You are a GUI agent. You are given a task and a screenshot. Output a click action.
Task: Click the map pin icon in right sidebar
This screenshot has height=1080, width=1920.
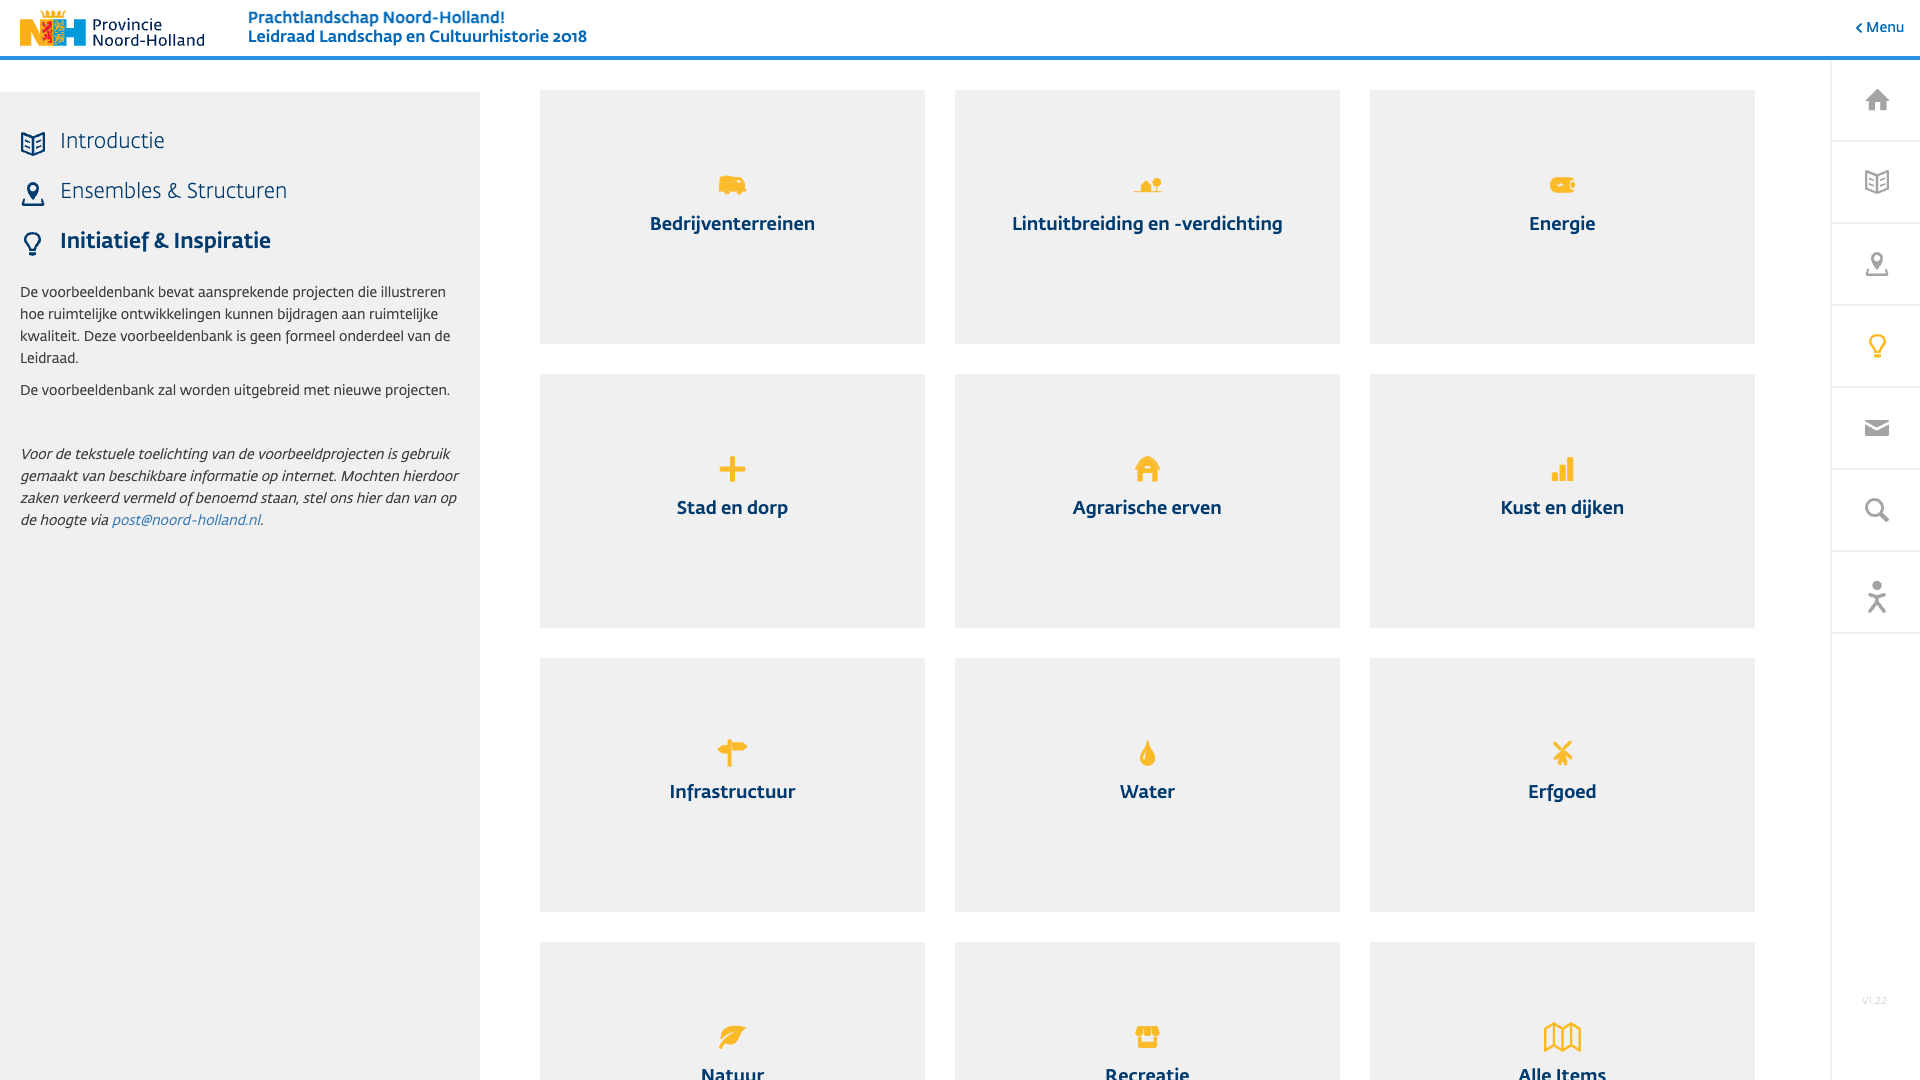1877,264
